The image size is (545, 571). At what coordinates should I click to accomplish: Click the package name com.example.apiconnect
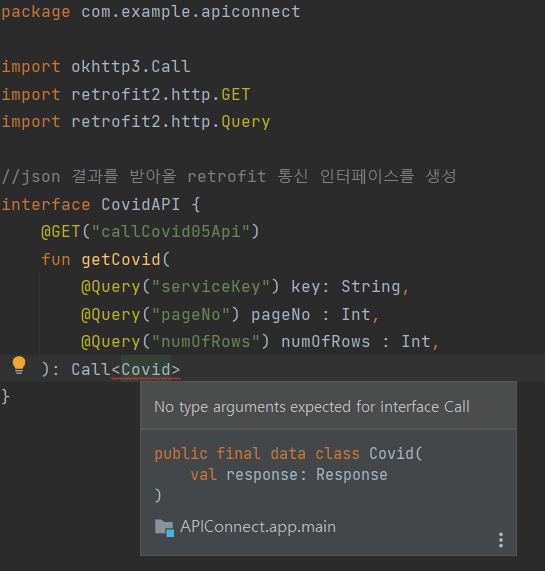click(190, 12)
